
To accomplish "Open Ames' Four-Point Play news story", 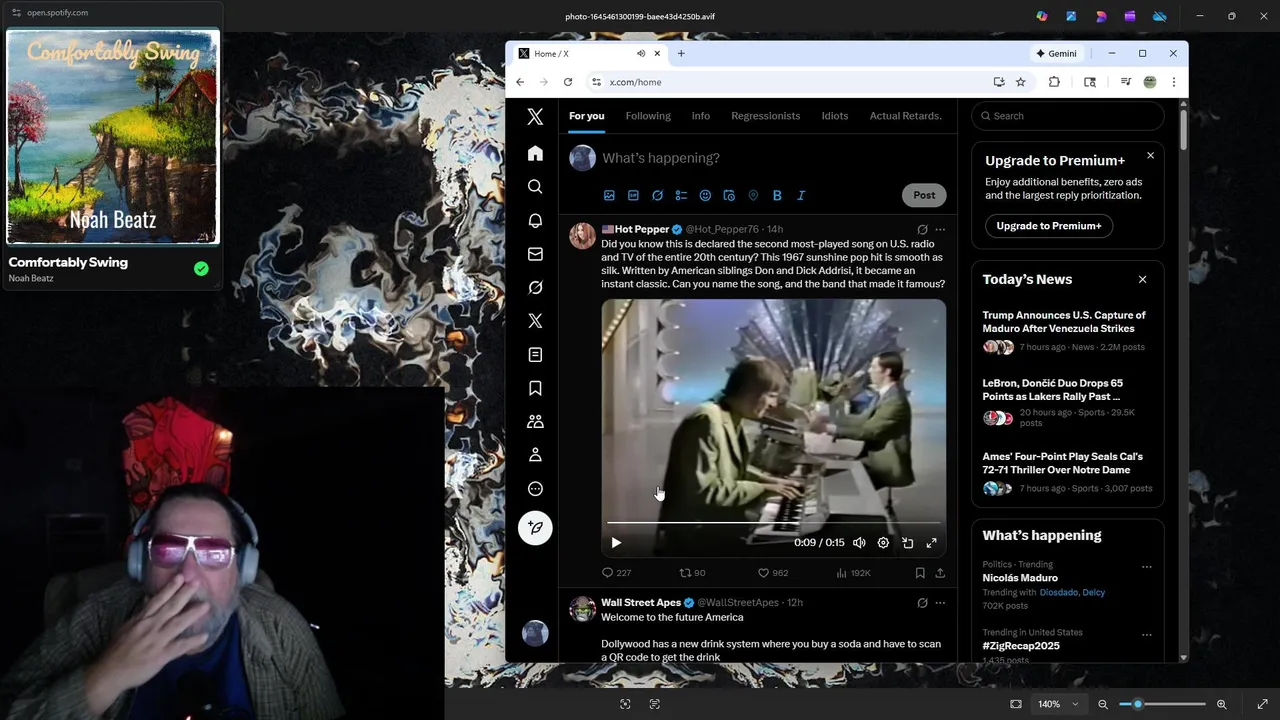I will (x=1062, y=463).
